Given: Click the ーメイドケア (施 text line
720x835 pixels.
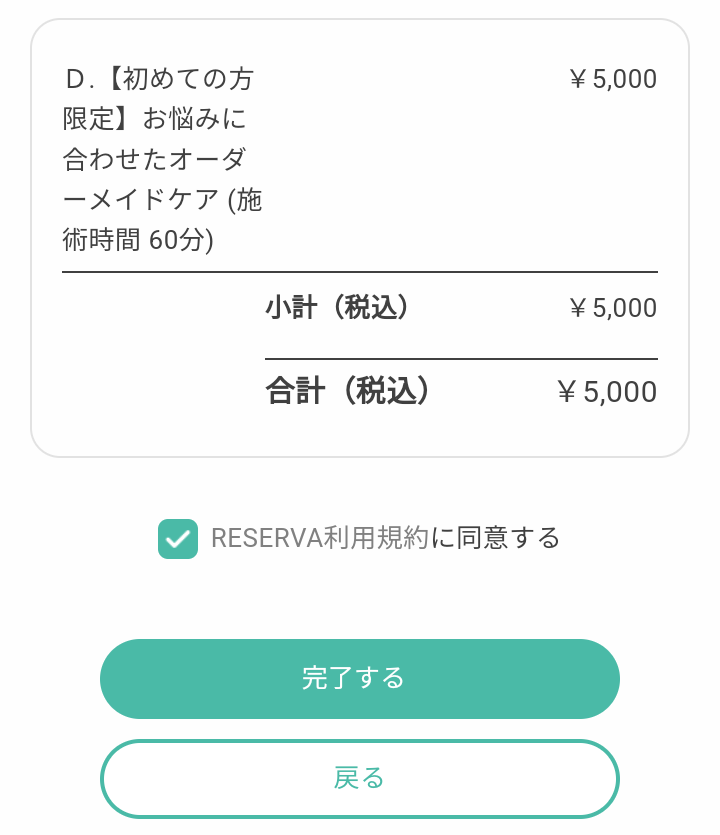Looking at the screenshot, I should click(162, 200).
